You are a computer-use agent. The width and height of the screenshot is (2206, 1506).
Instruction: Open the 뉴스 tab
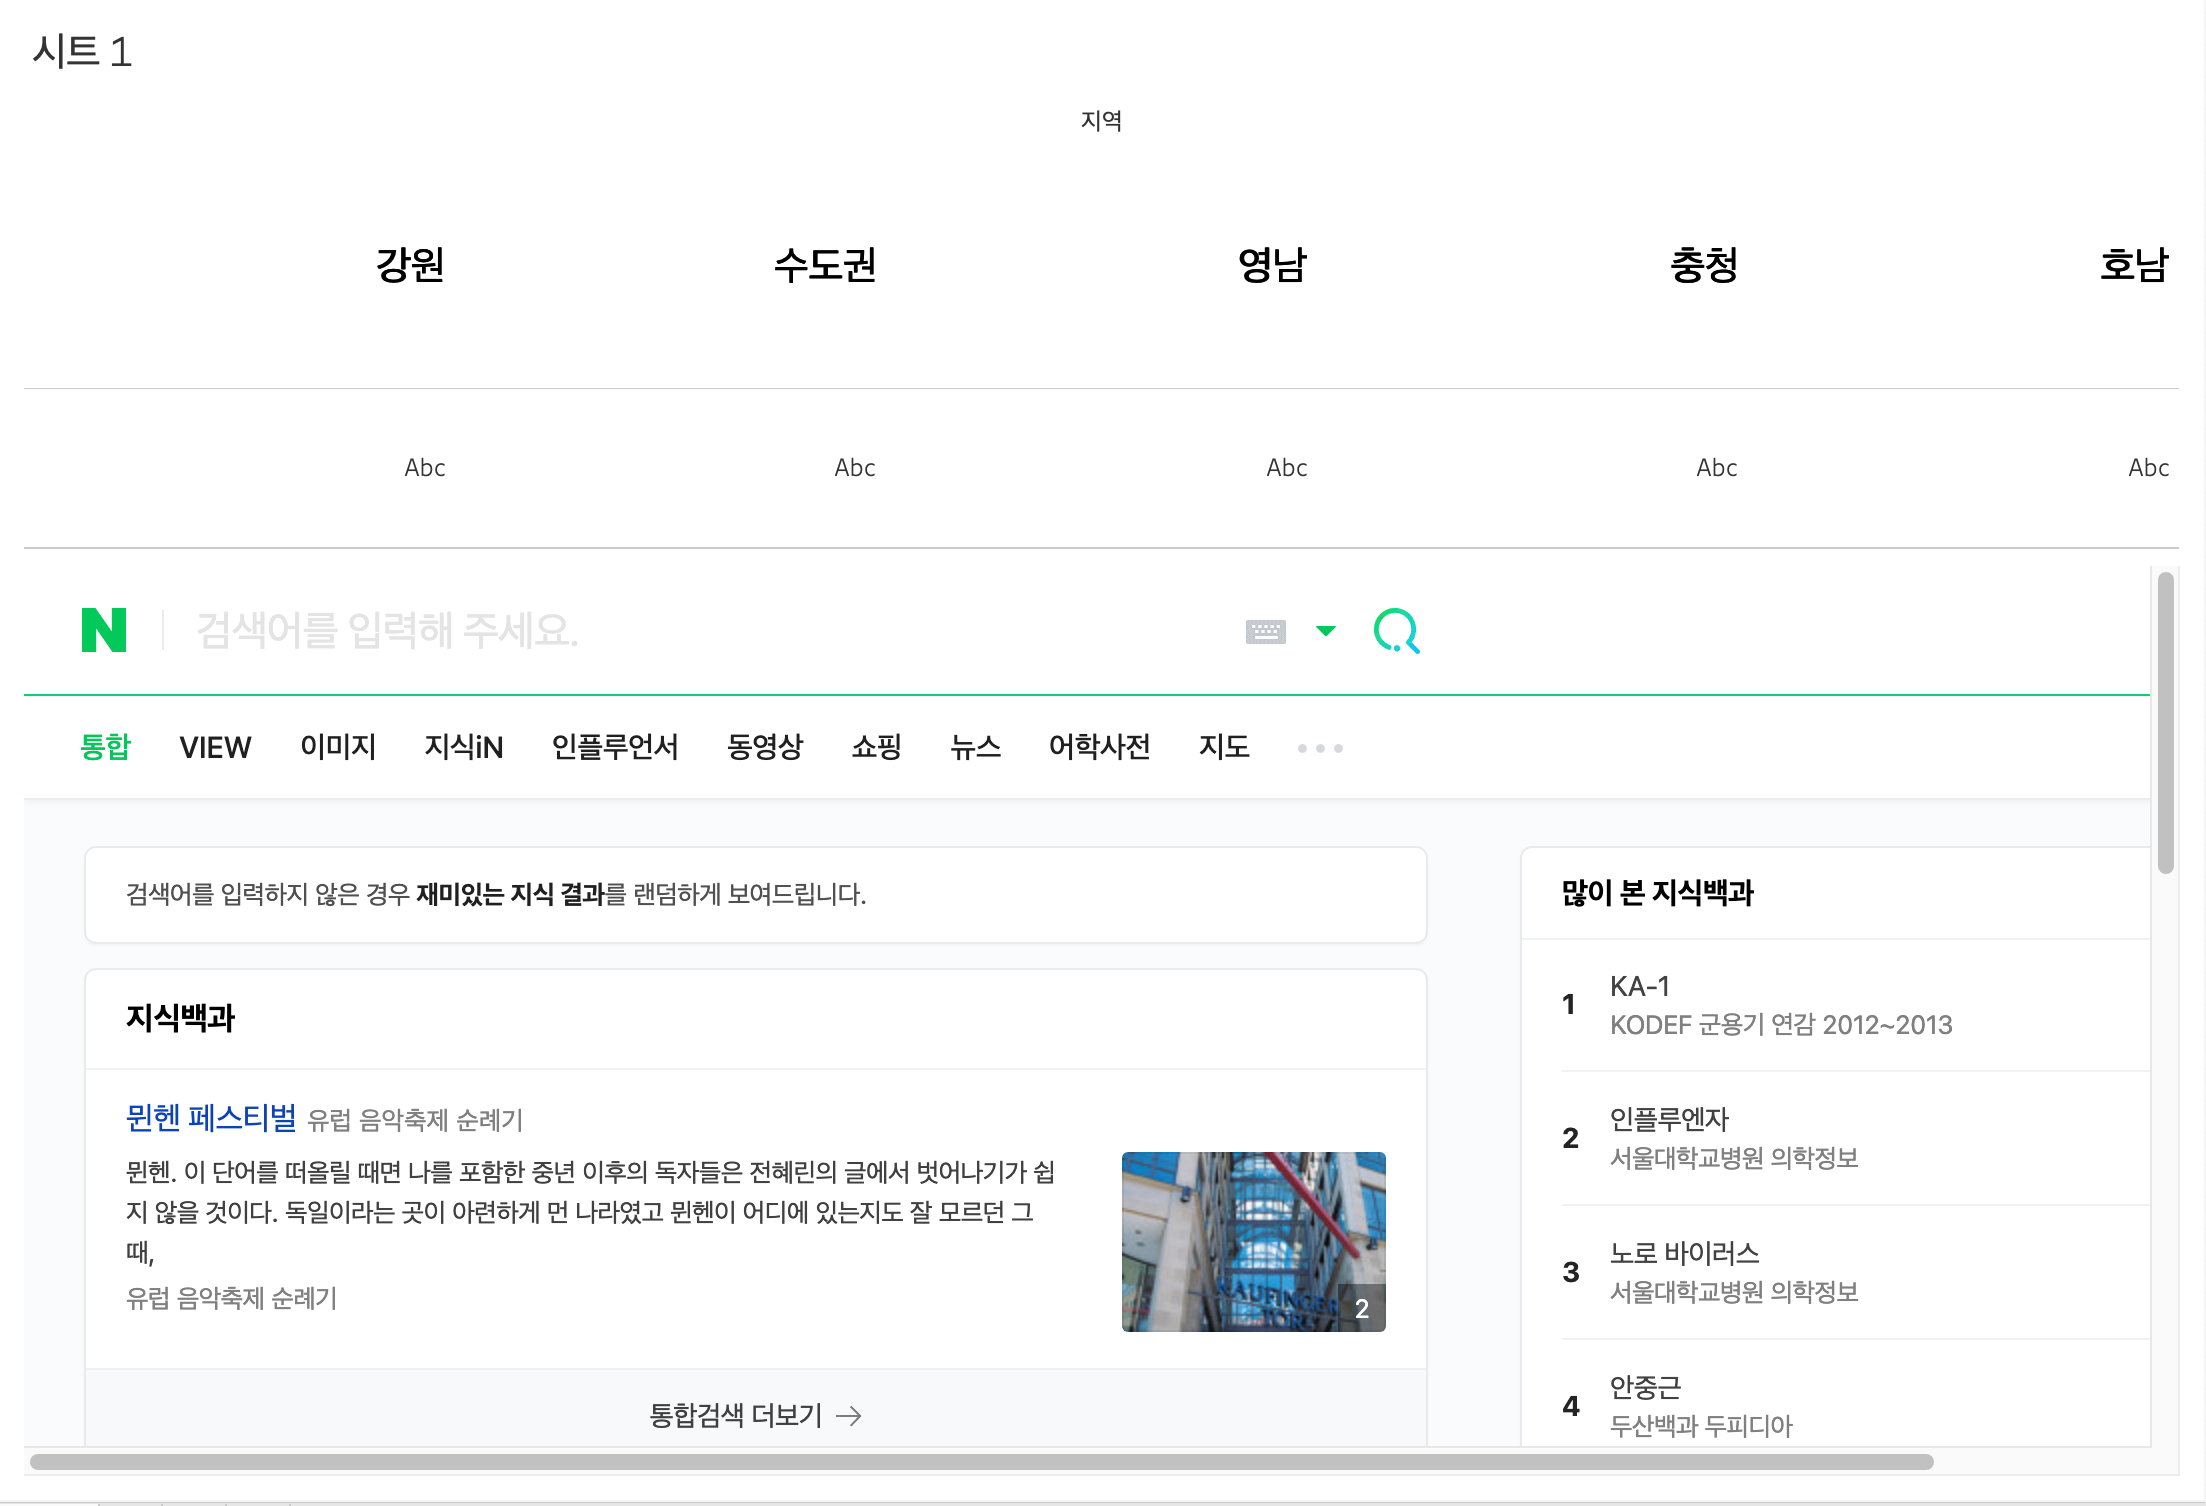(x=975, y=747)
